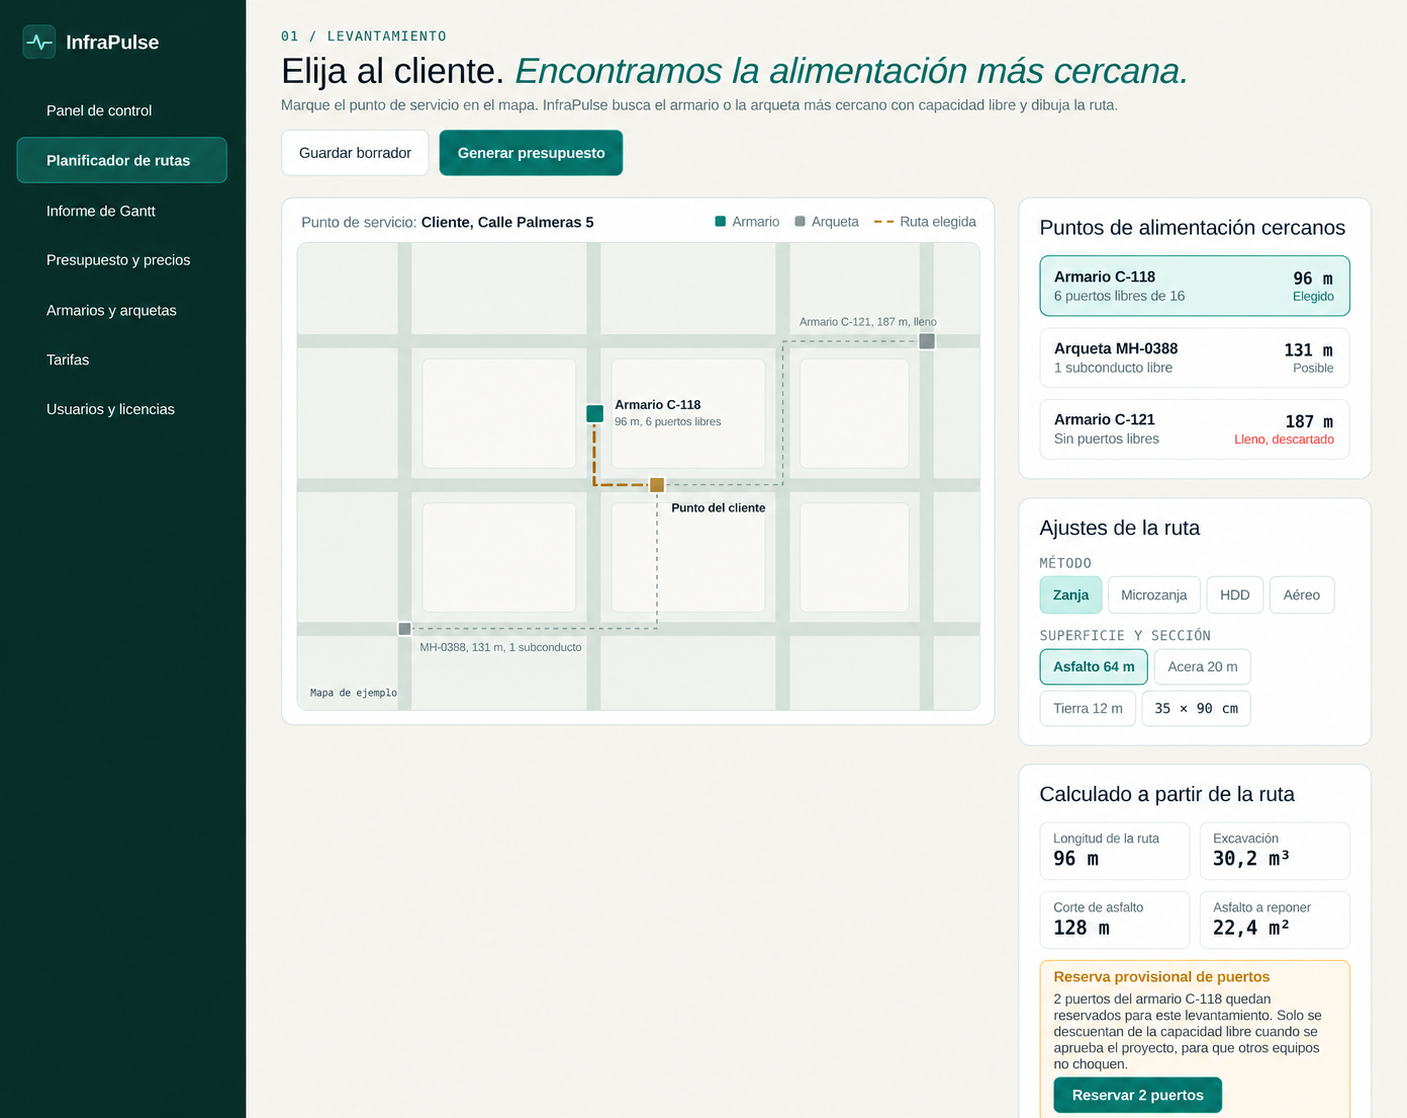Click the 'Lleno, descartado' status text
Viewport: 1407px width, 1118px height.
[x=1283, y=440]
